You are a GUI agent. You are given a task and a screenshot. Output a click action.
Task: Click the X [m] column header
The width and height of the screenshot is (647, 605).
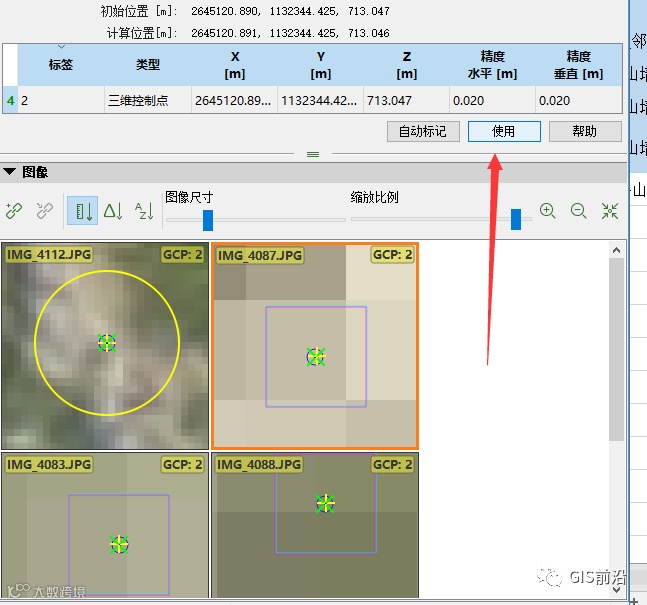pyautogui.click(x=234, y=65)
